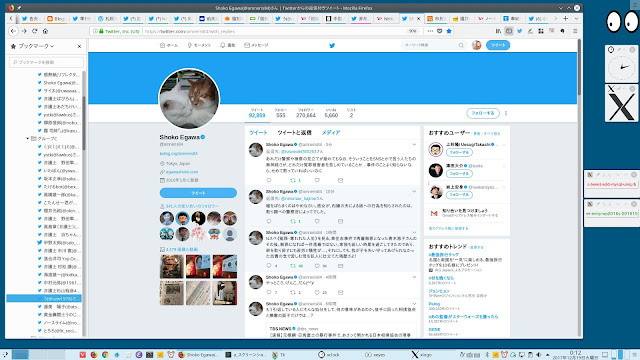This screenshot has width=640, height=360.
Task: Click direct message envelope icon on first tweet
Action: (x=340, y=180)
